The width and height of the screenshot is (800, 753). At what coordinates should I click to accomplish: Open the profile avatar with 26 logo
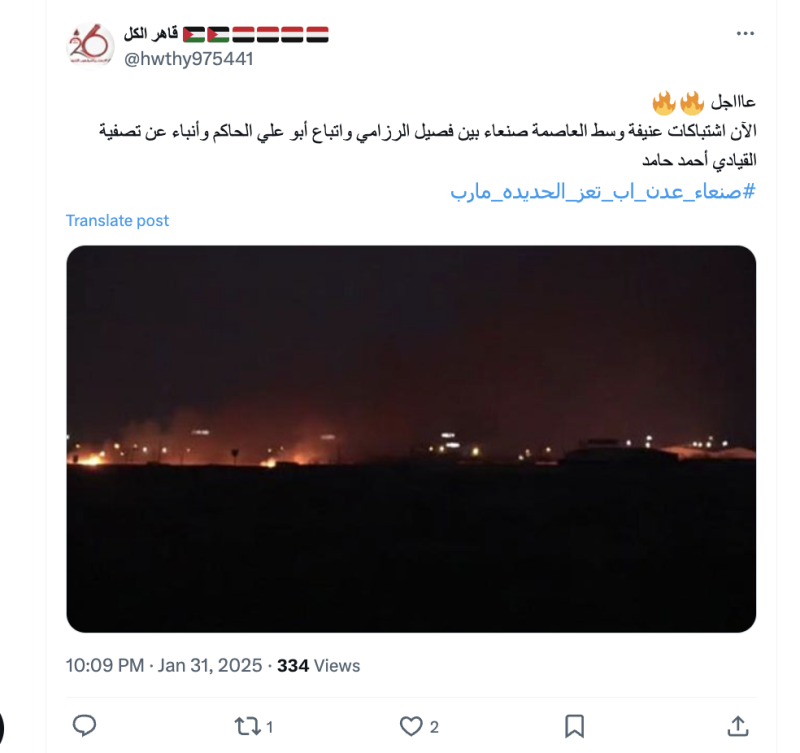tap(90, 45)
